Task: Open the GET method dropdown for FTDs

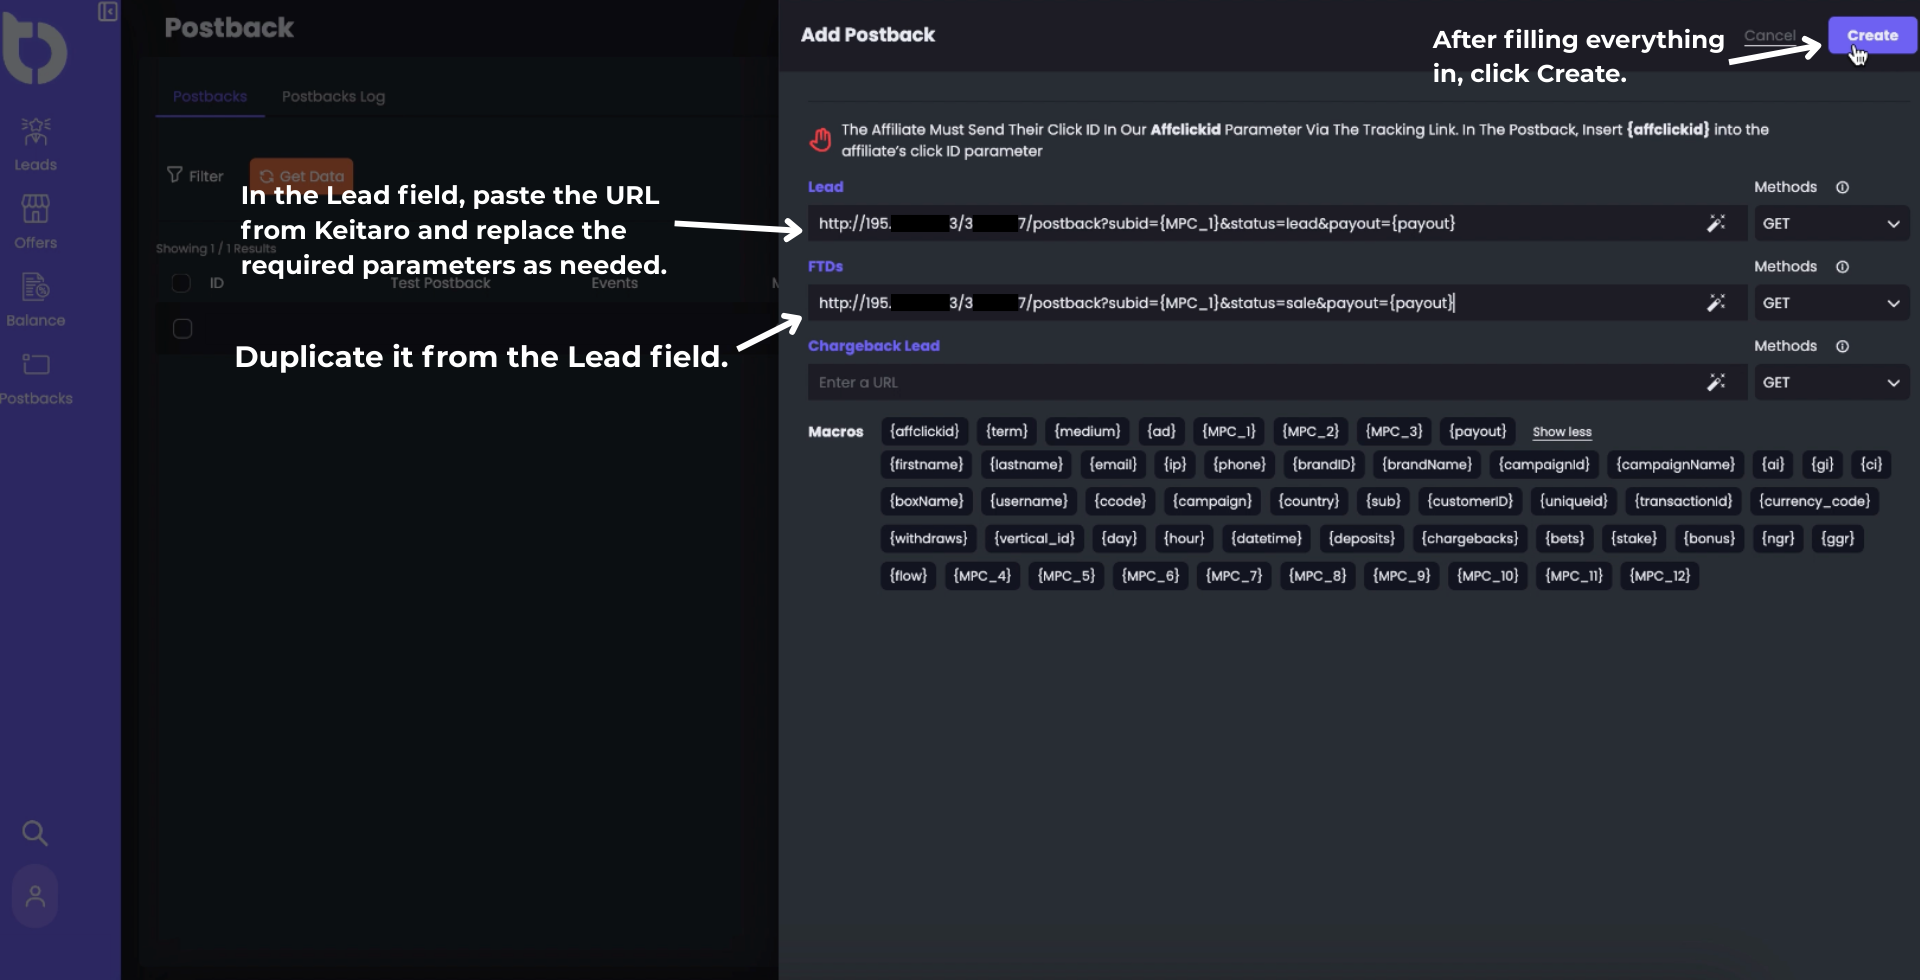Action: 1832,302
